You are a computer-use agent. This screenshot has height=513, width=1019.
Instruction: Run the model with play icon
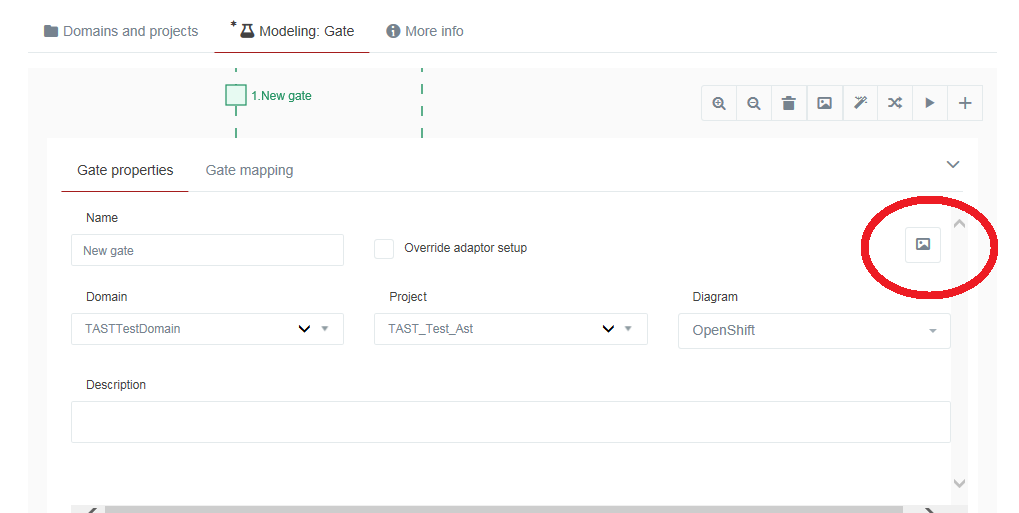930,103
